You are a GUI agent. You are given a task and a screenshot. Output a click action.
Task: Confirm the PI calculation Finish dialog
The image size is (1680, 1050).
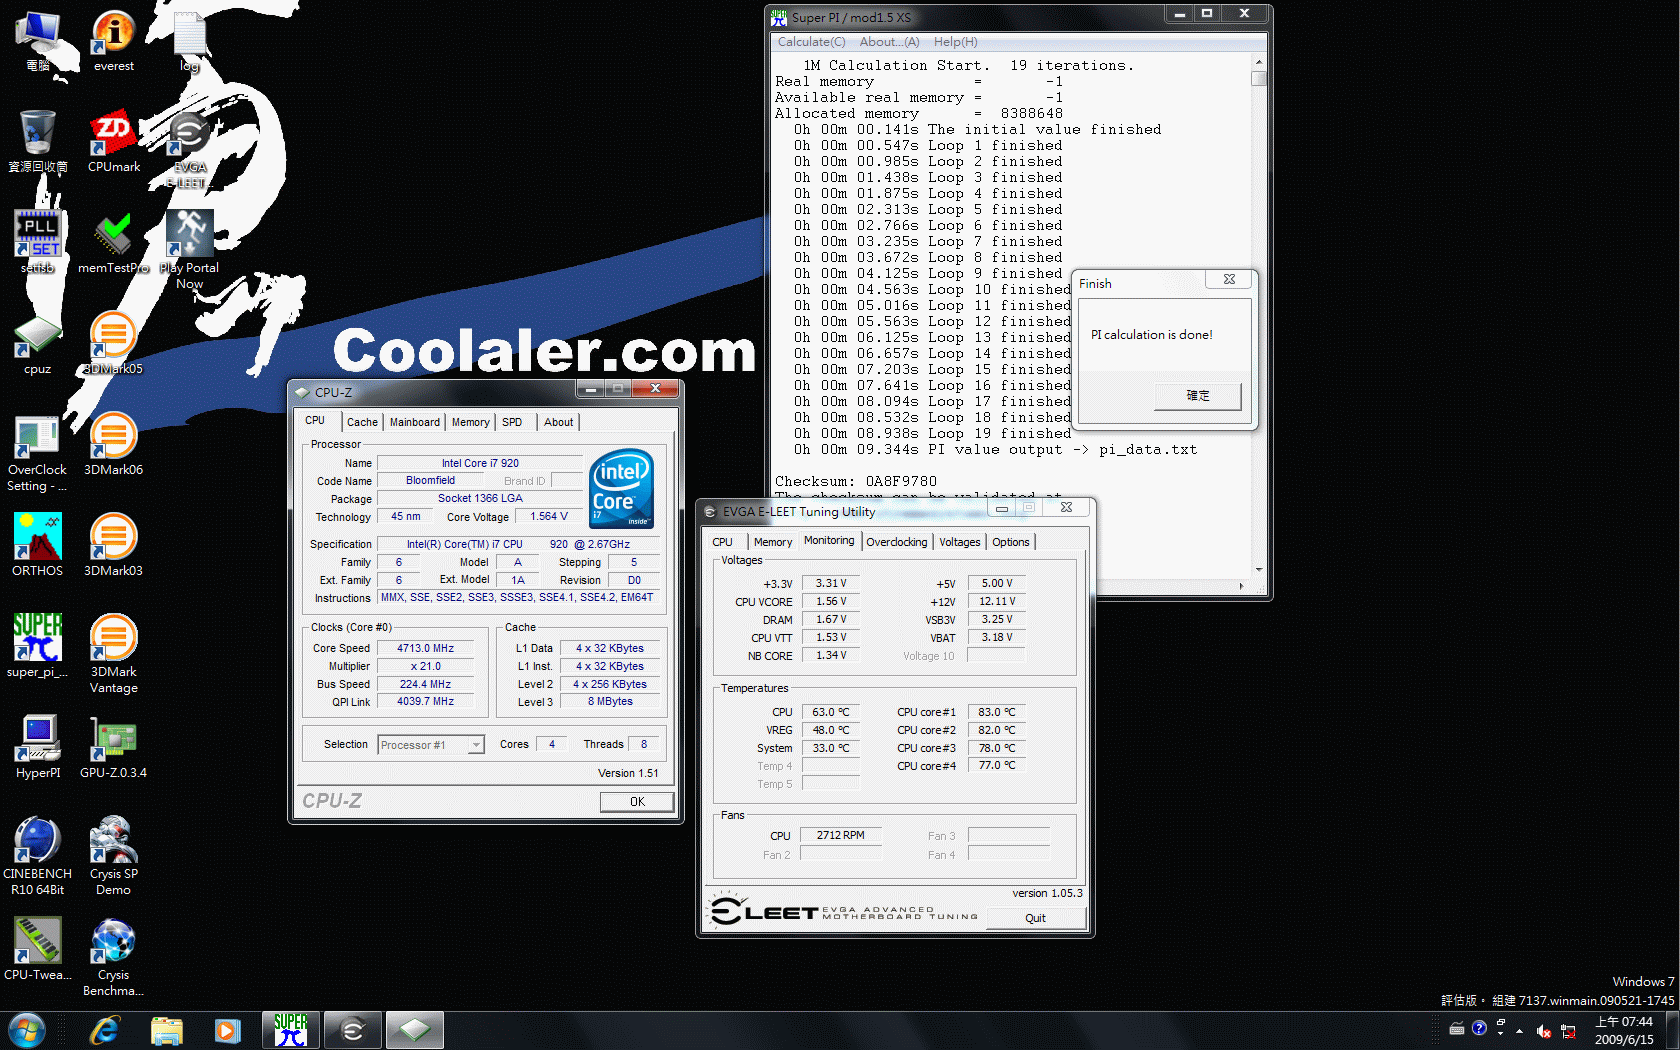click(x=1198, y=395)
